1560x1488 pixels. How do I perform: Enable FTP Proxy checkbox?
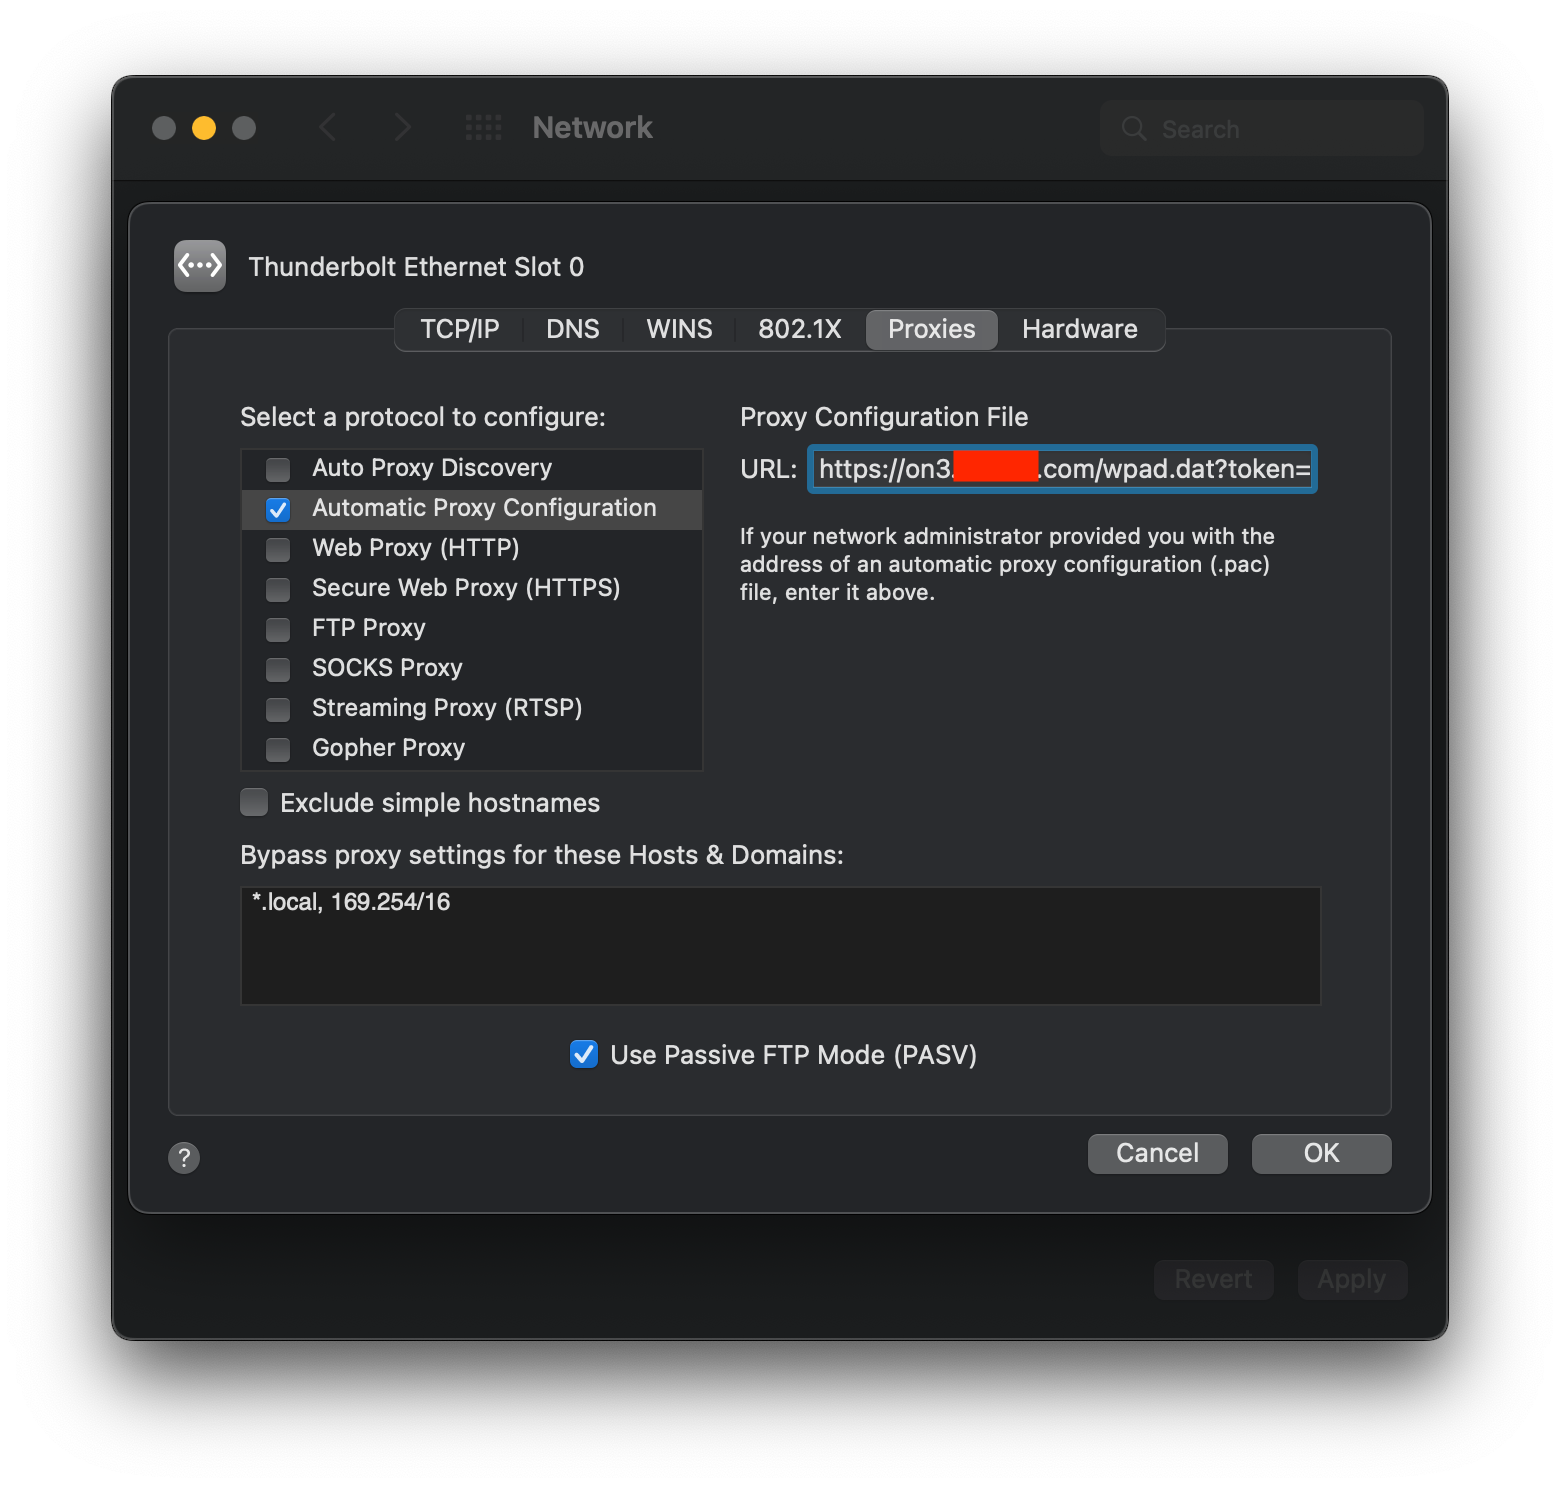pyautogui.click(x=278, y=629)
